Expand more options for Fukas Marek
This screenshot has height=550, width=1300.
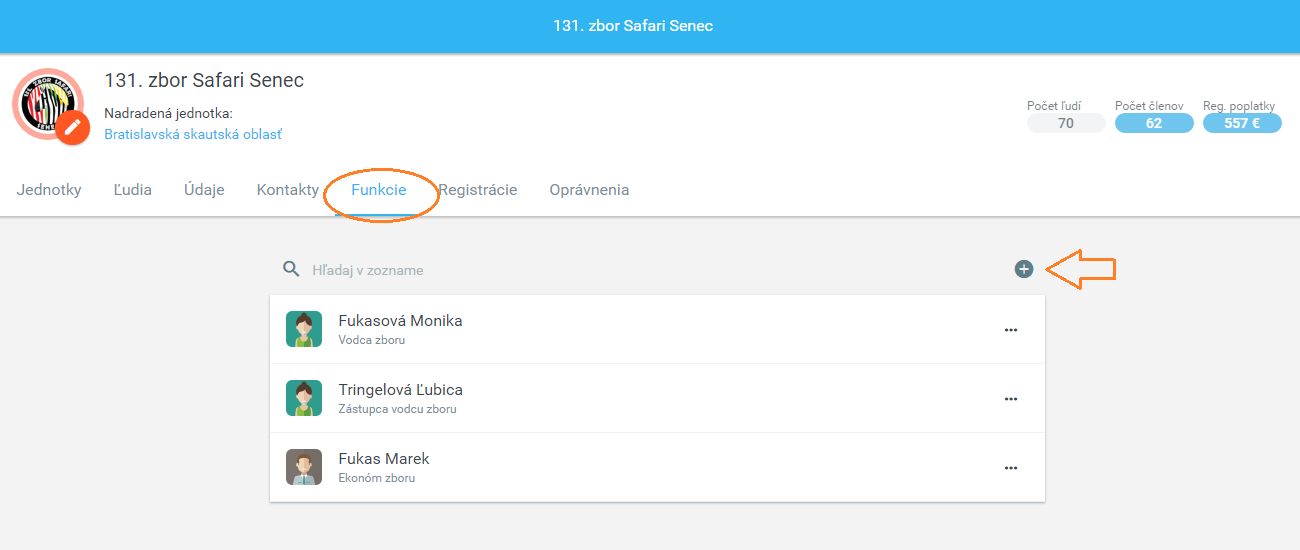tap(1011, 468)
